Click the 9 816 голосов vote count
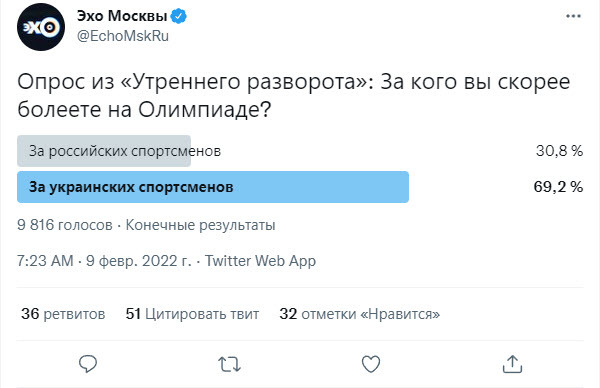The width and height of the screenshot is (600, 388). (x=65, y=225)
